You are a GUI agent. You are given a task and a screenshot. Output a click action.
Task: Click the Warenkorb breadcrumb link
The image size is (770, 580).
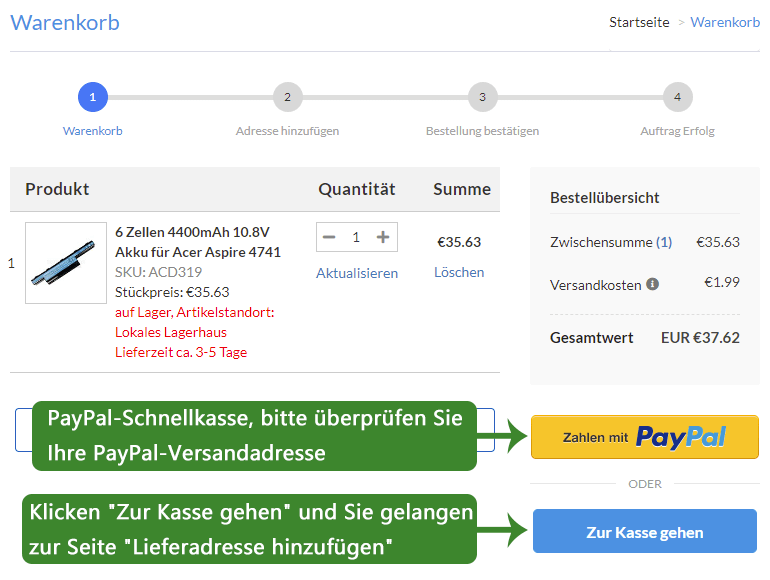tap(725, 22)
